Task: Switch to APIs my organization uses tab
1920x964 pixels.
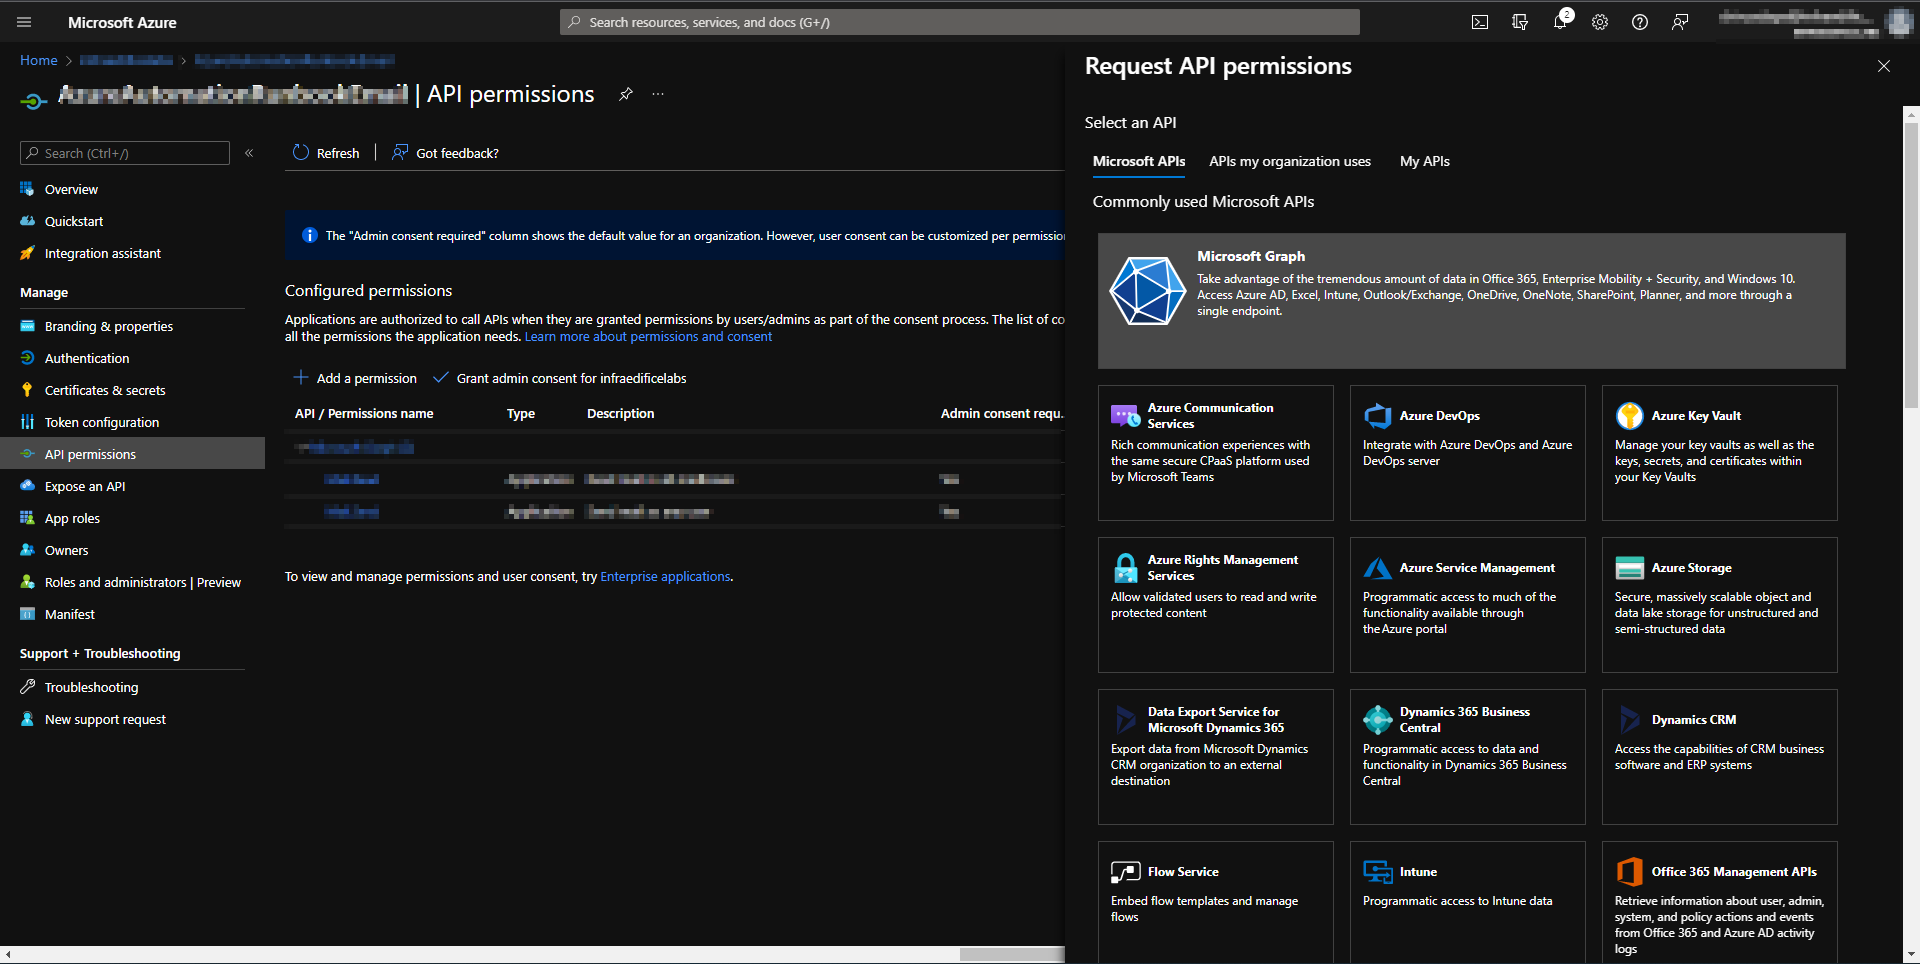Action: pyautogui.click(x=1290, y=161)
